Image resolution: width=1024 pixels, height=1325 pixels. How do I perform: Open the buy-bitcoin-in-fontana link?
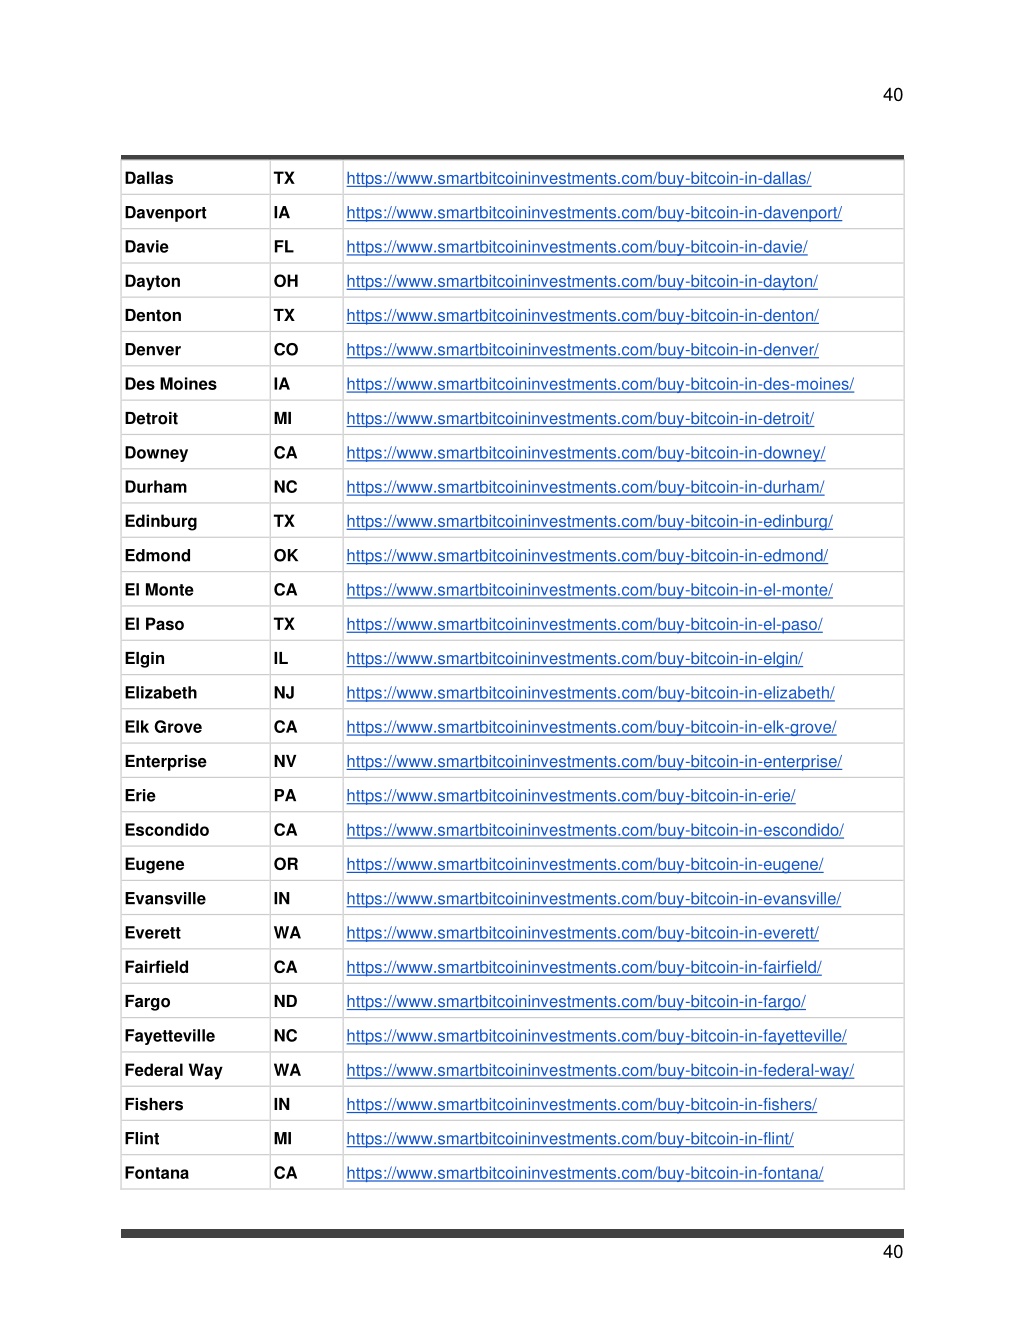pyautogui.click(x=585, y=1173)
